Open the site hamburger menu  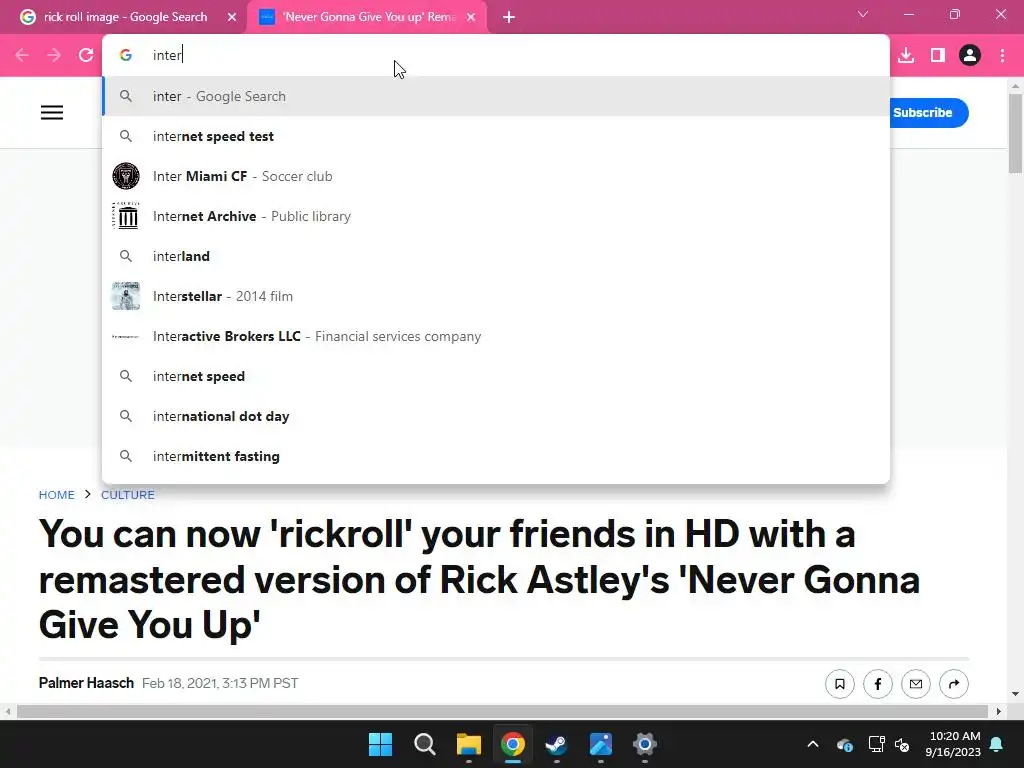coord(52,112)
